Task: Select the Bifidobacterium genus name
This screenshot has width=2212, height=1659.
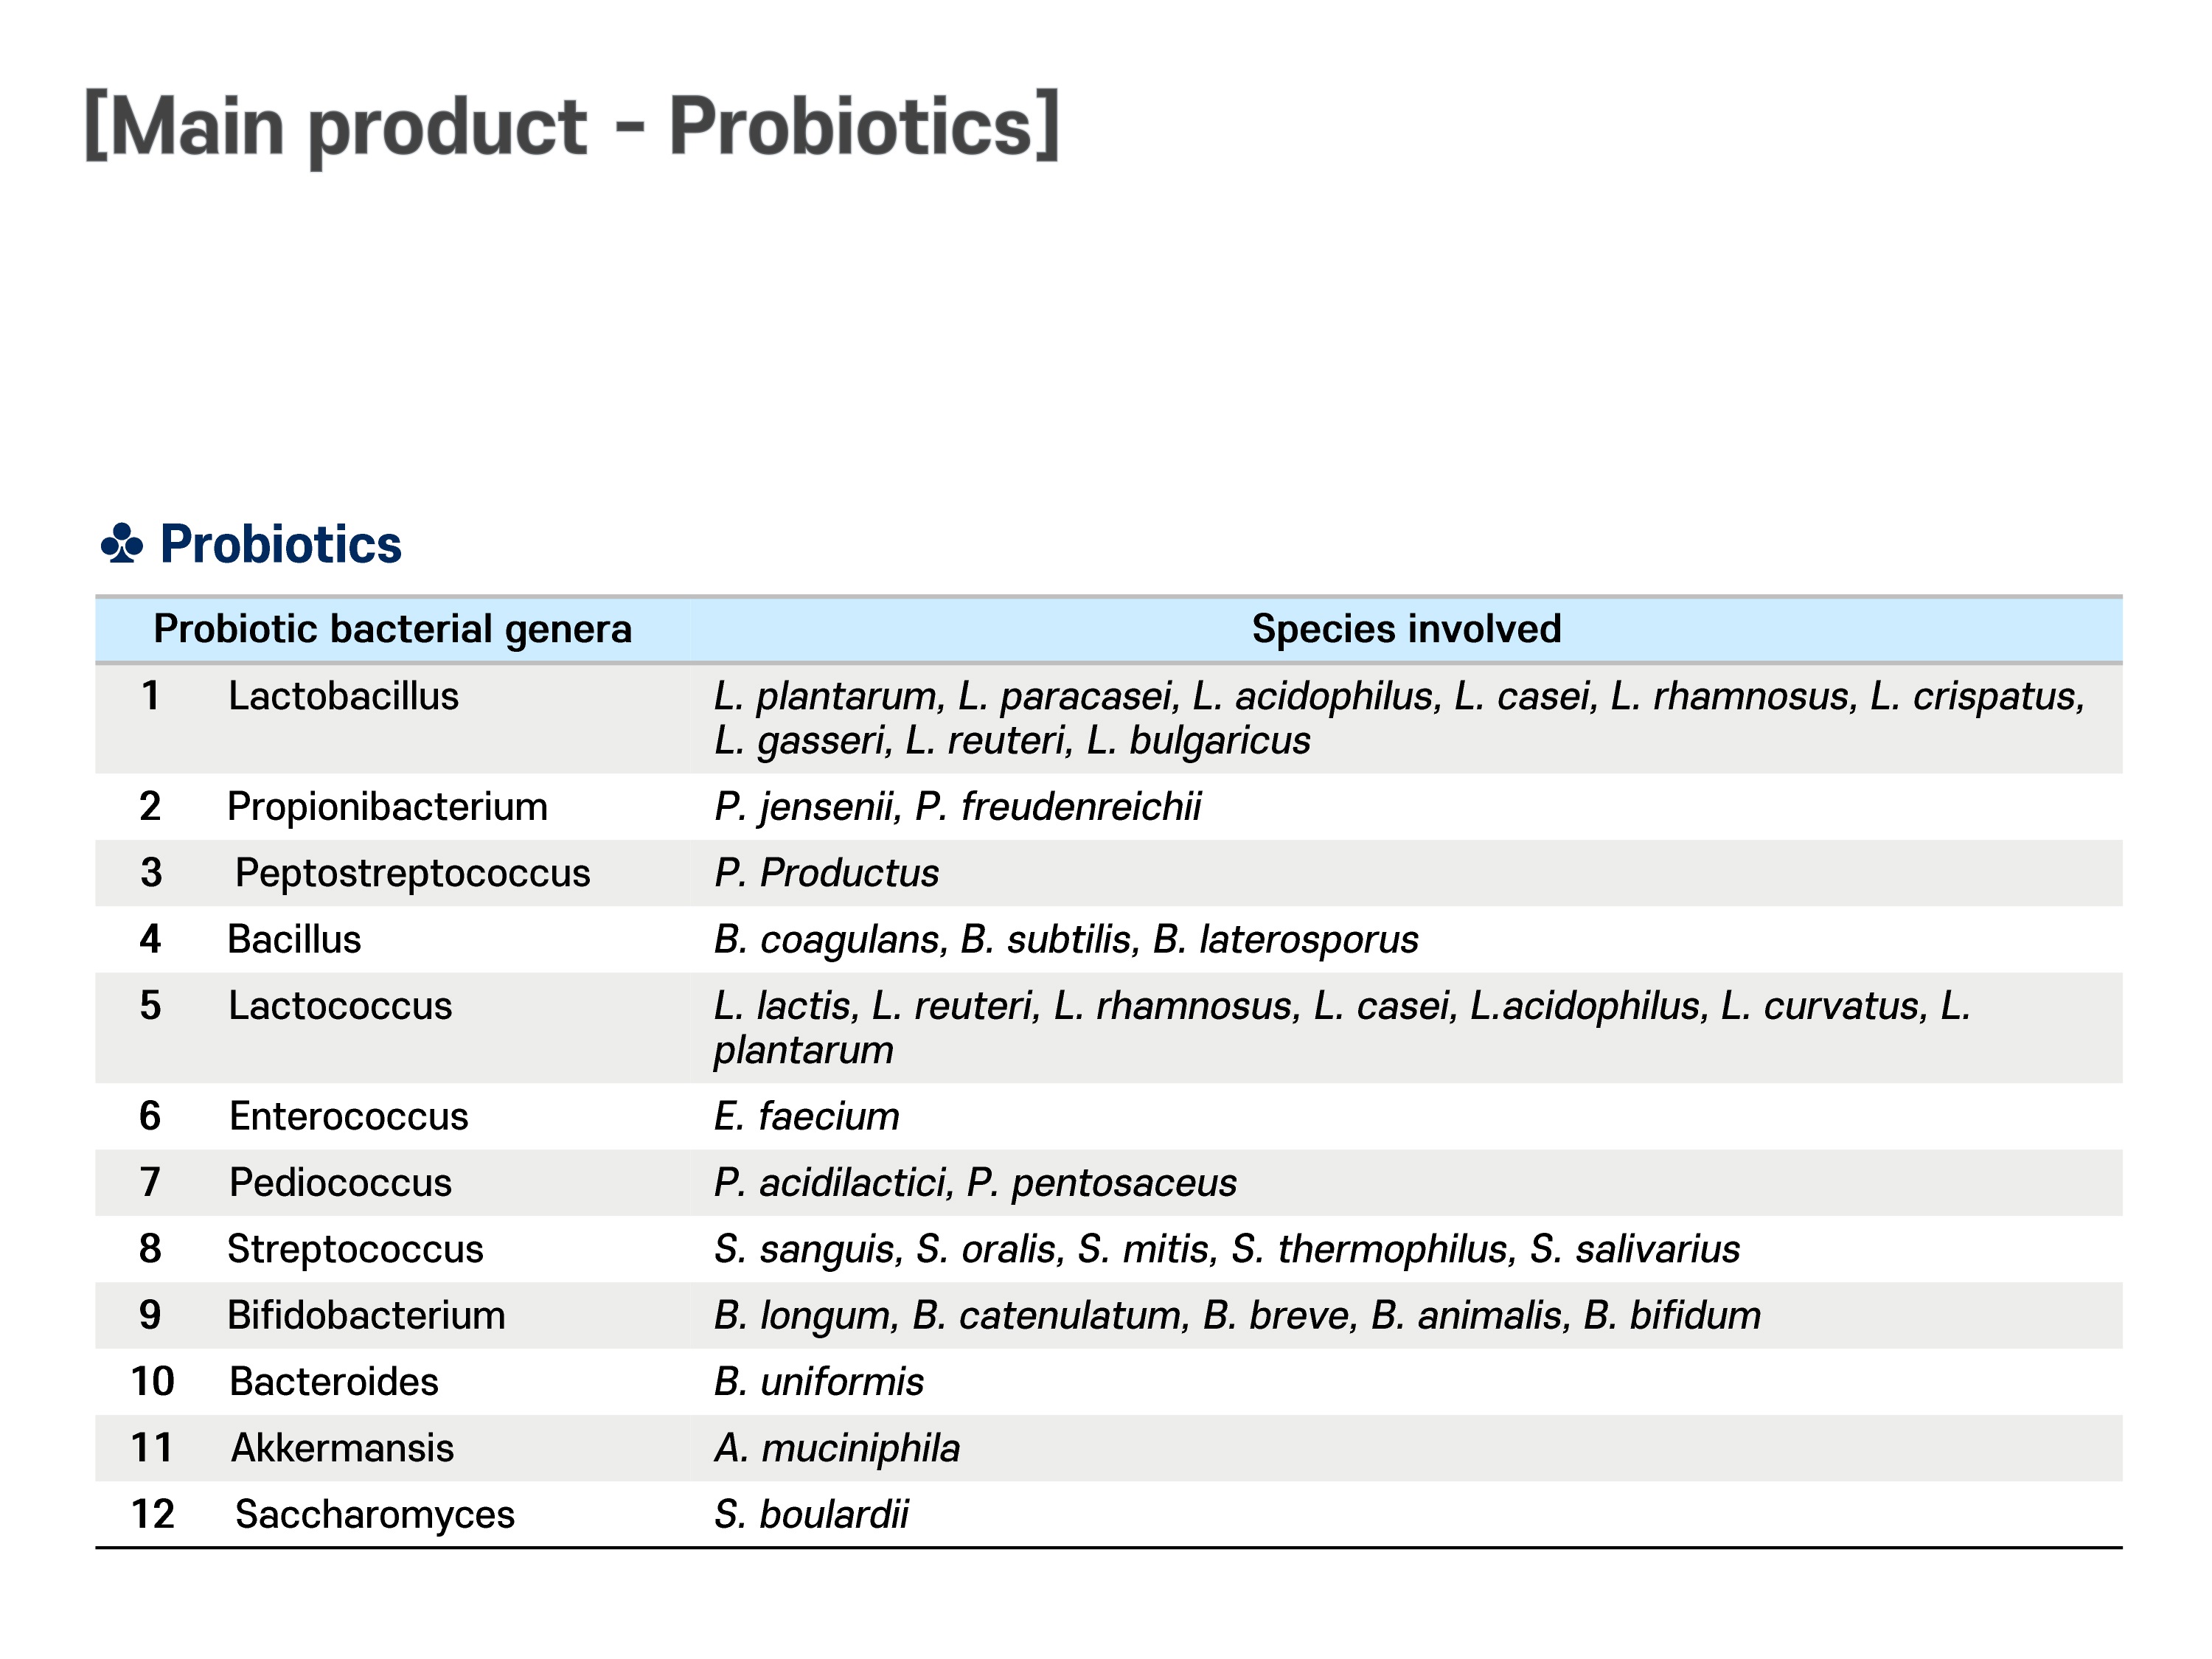Action: (366, 1316)
